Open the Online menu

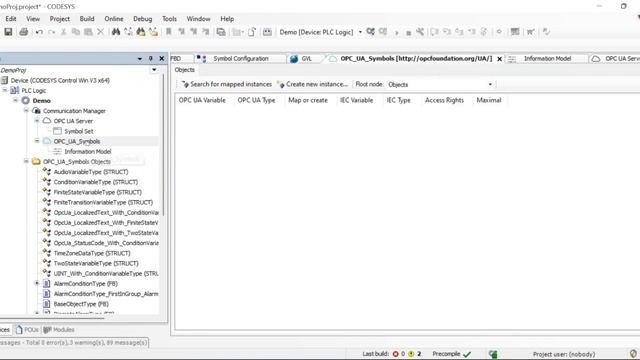(x=114, y=19)
